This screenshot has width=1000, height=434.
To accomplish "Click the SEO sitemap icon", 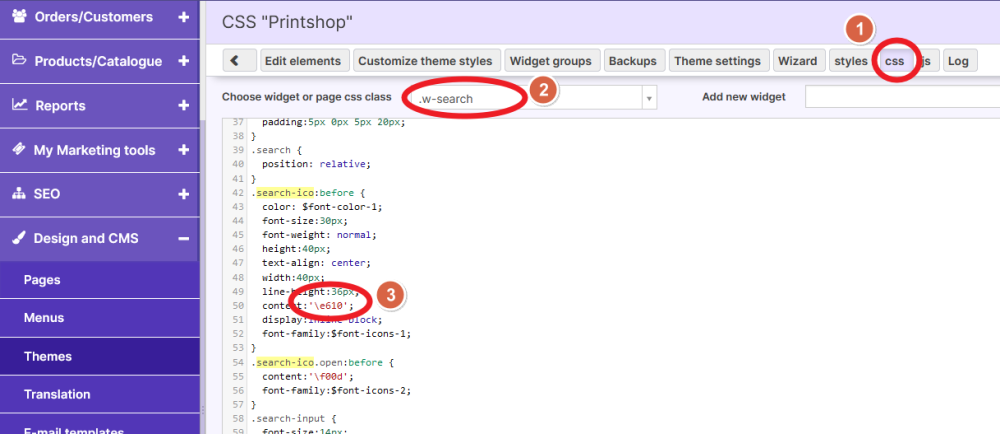I will coord(19,194).
